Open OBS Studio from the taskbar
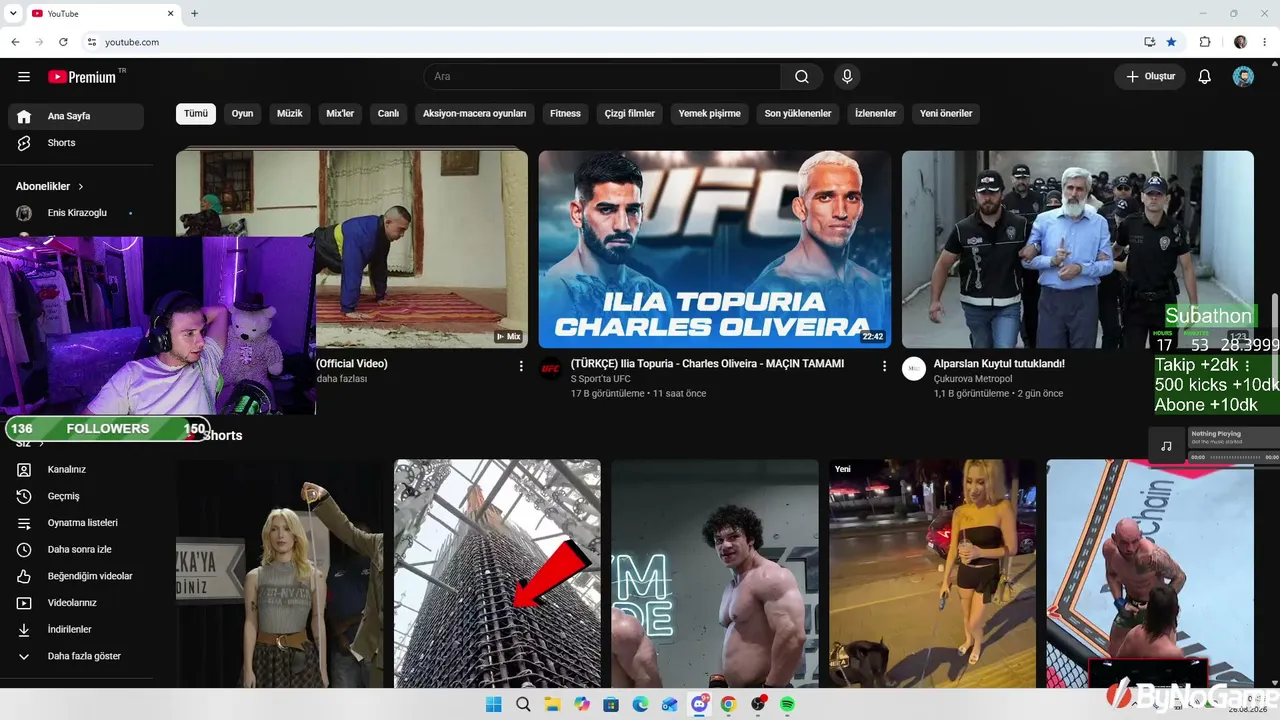 pos(758,705)
